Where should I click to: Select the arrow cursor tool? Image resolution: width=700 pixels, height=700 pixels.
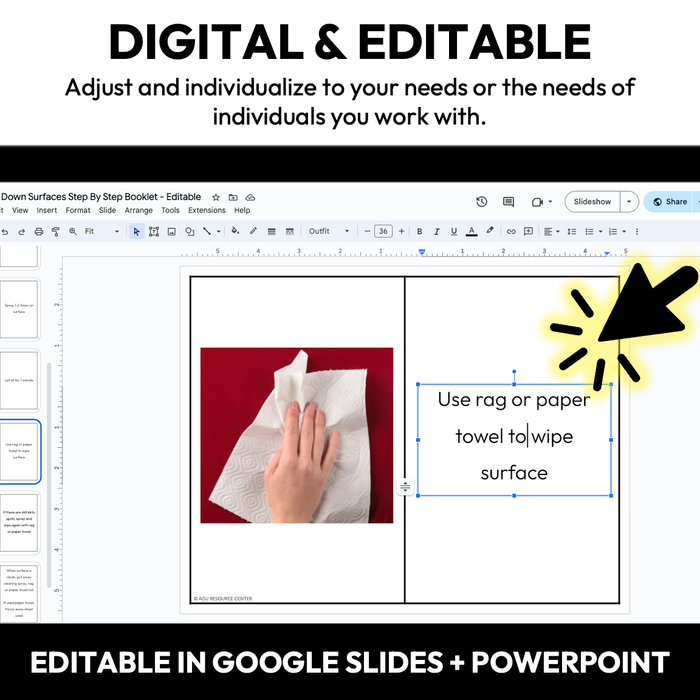137,231
